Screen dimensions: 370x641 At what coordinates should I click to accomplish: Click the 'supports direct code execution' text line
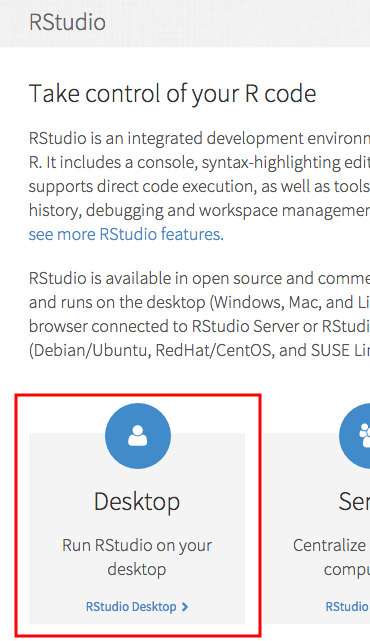click(x=199, y=186)
